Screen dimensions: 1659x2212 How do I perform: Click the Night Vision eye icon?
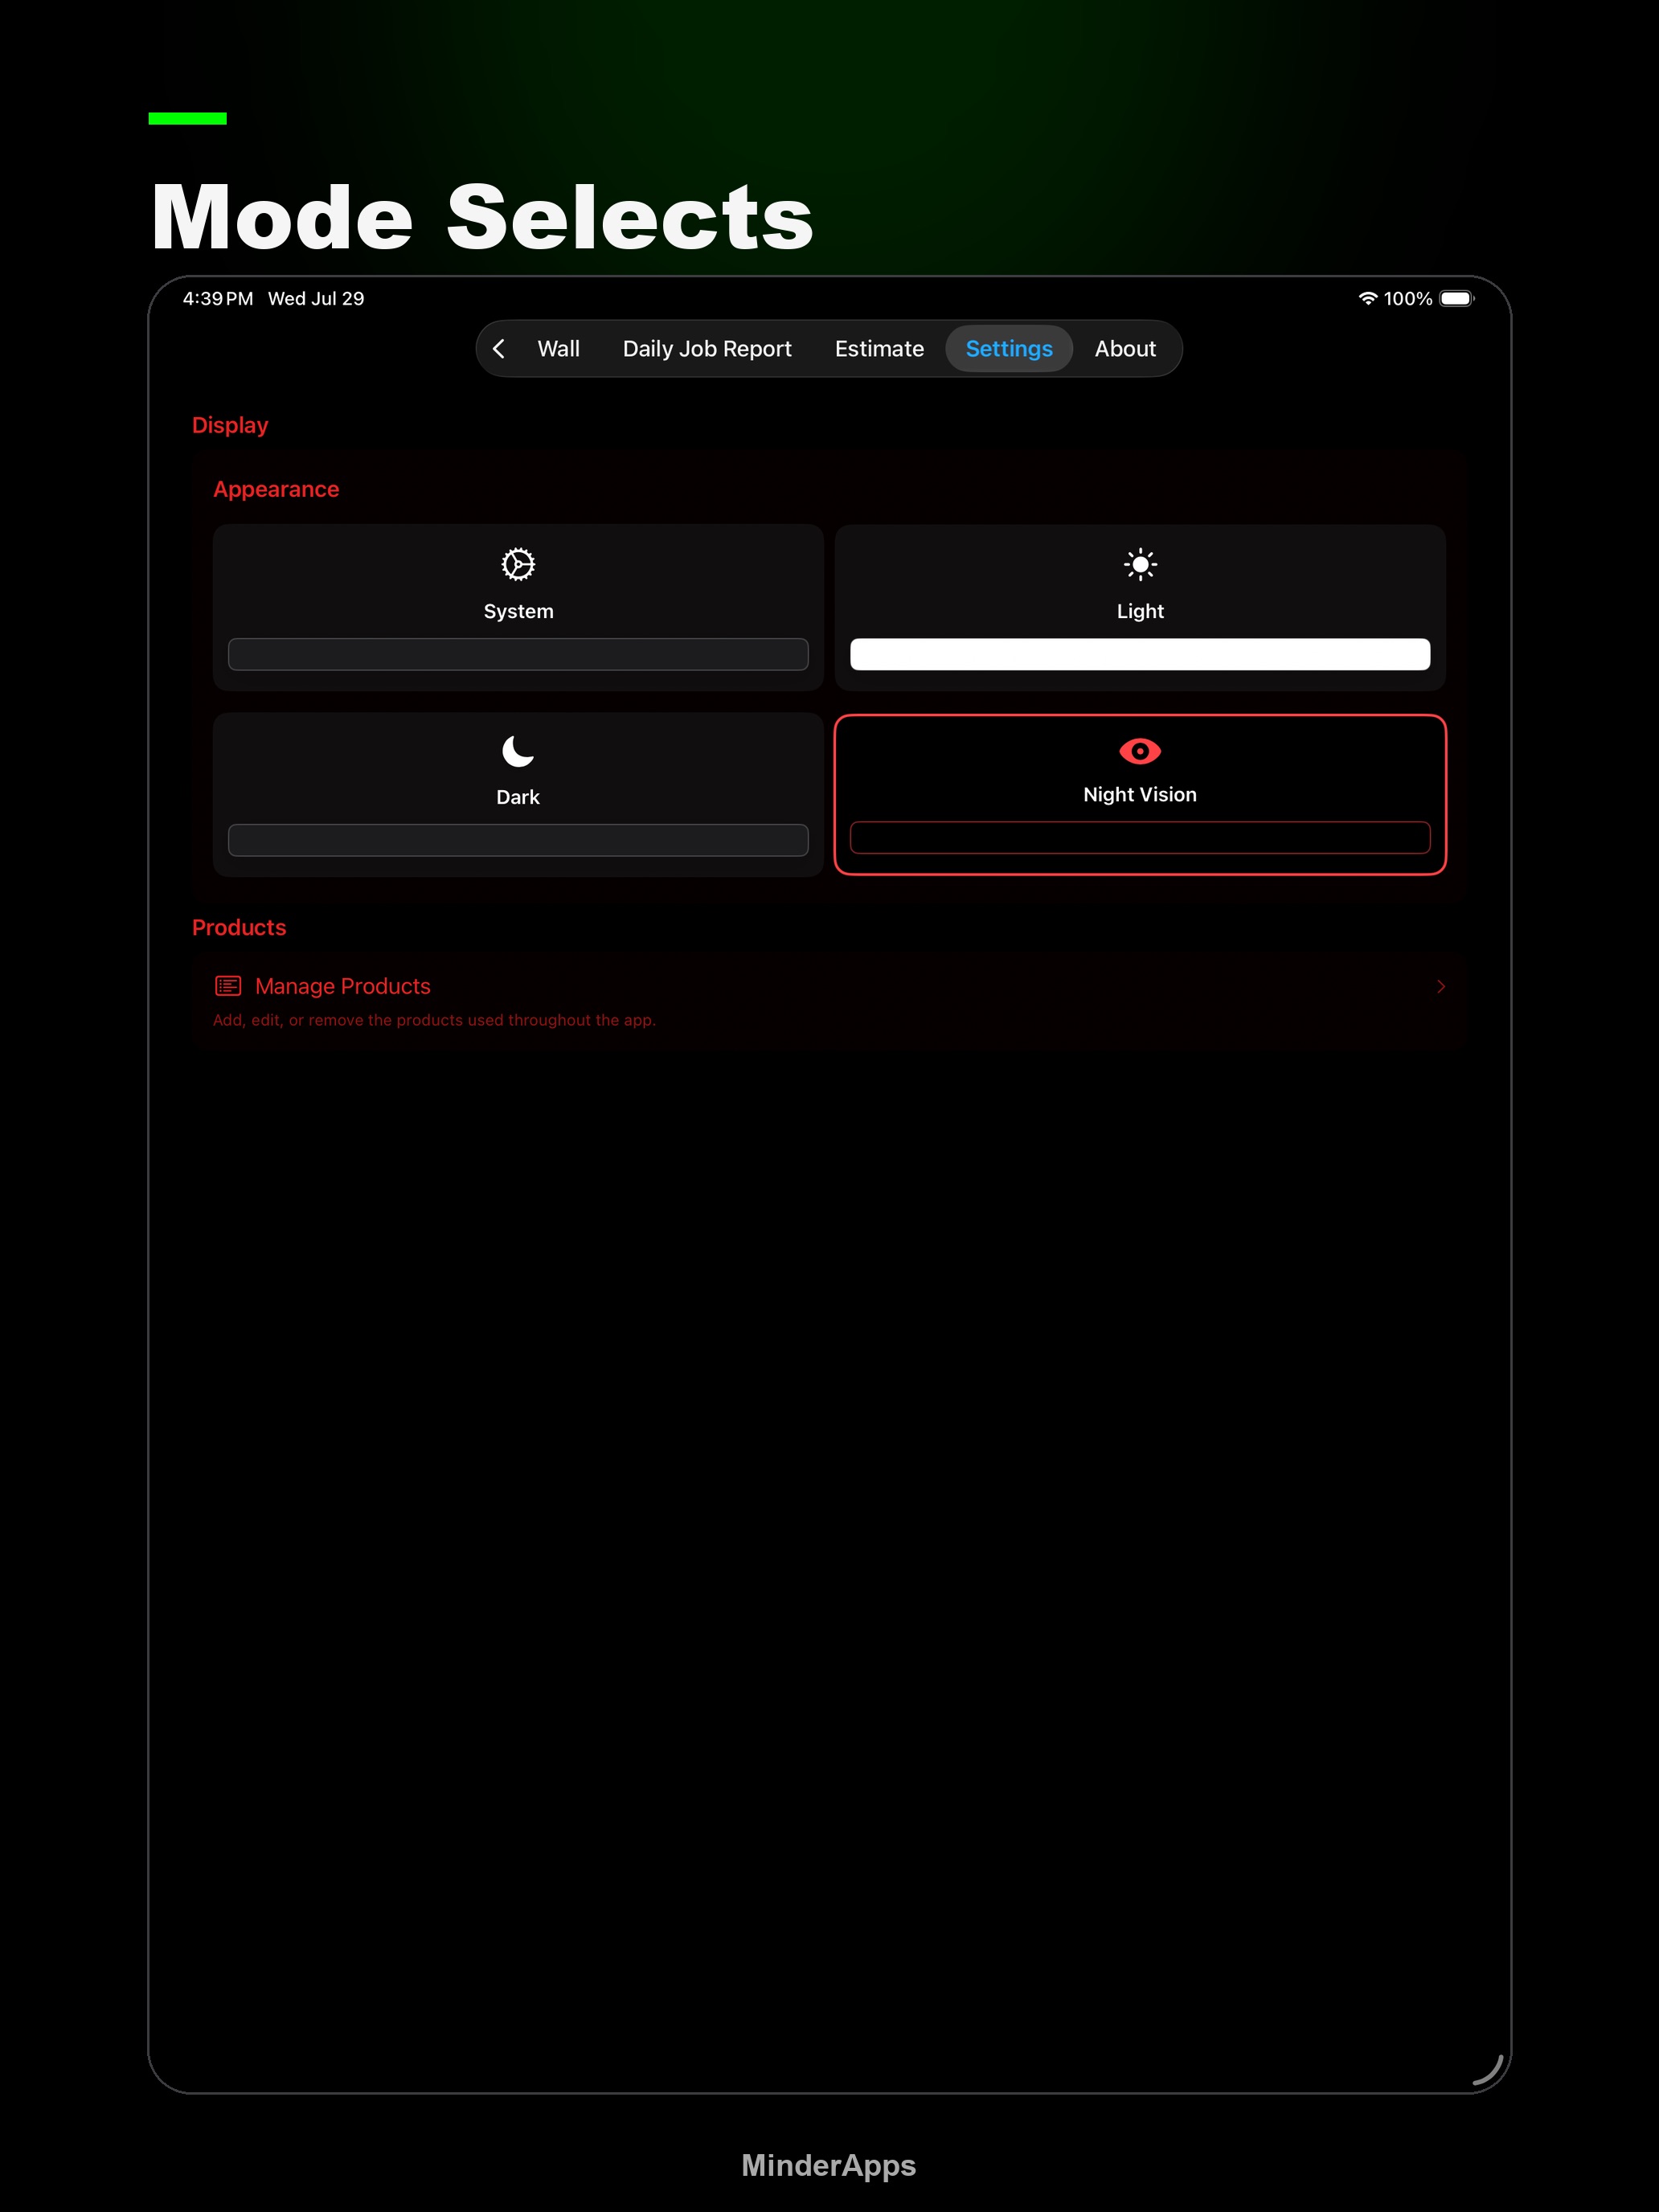(1140, 751)
